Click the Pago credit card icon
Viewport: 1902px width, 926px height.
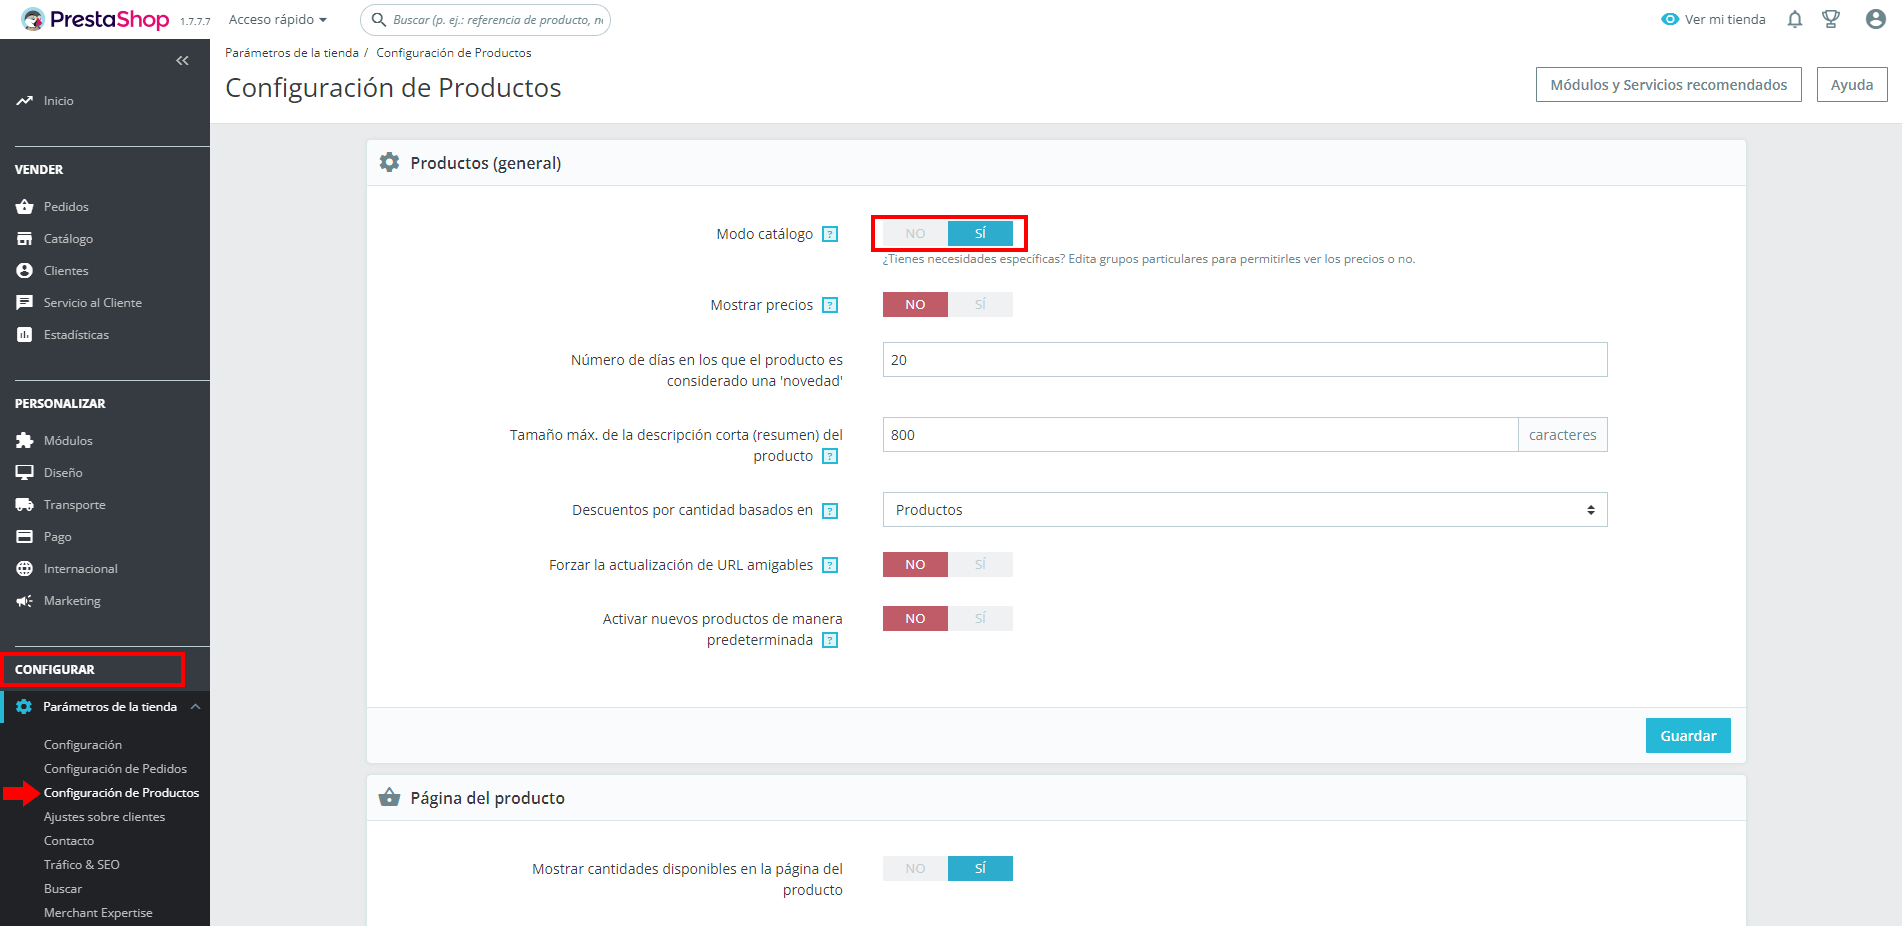(24, 537)
